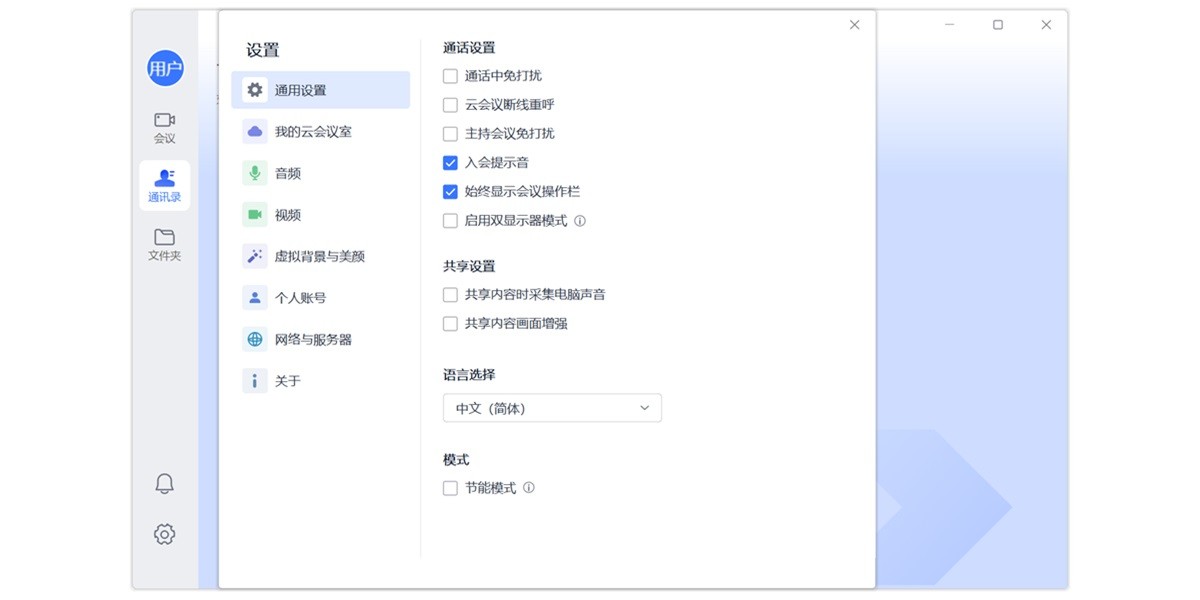The image size is (1200, 600).
Task: Enable 通话中免打扰 checkbox
Action: coord(449,75)
